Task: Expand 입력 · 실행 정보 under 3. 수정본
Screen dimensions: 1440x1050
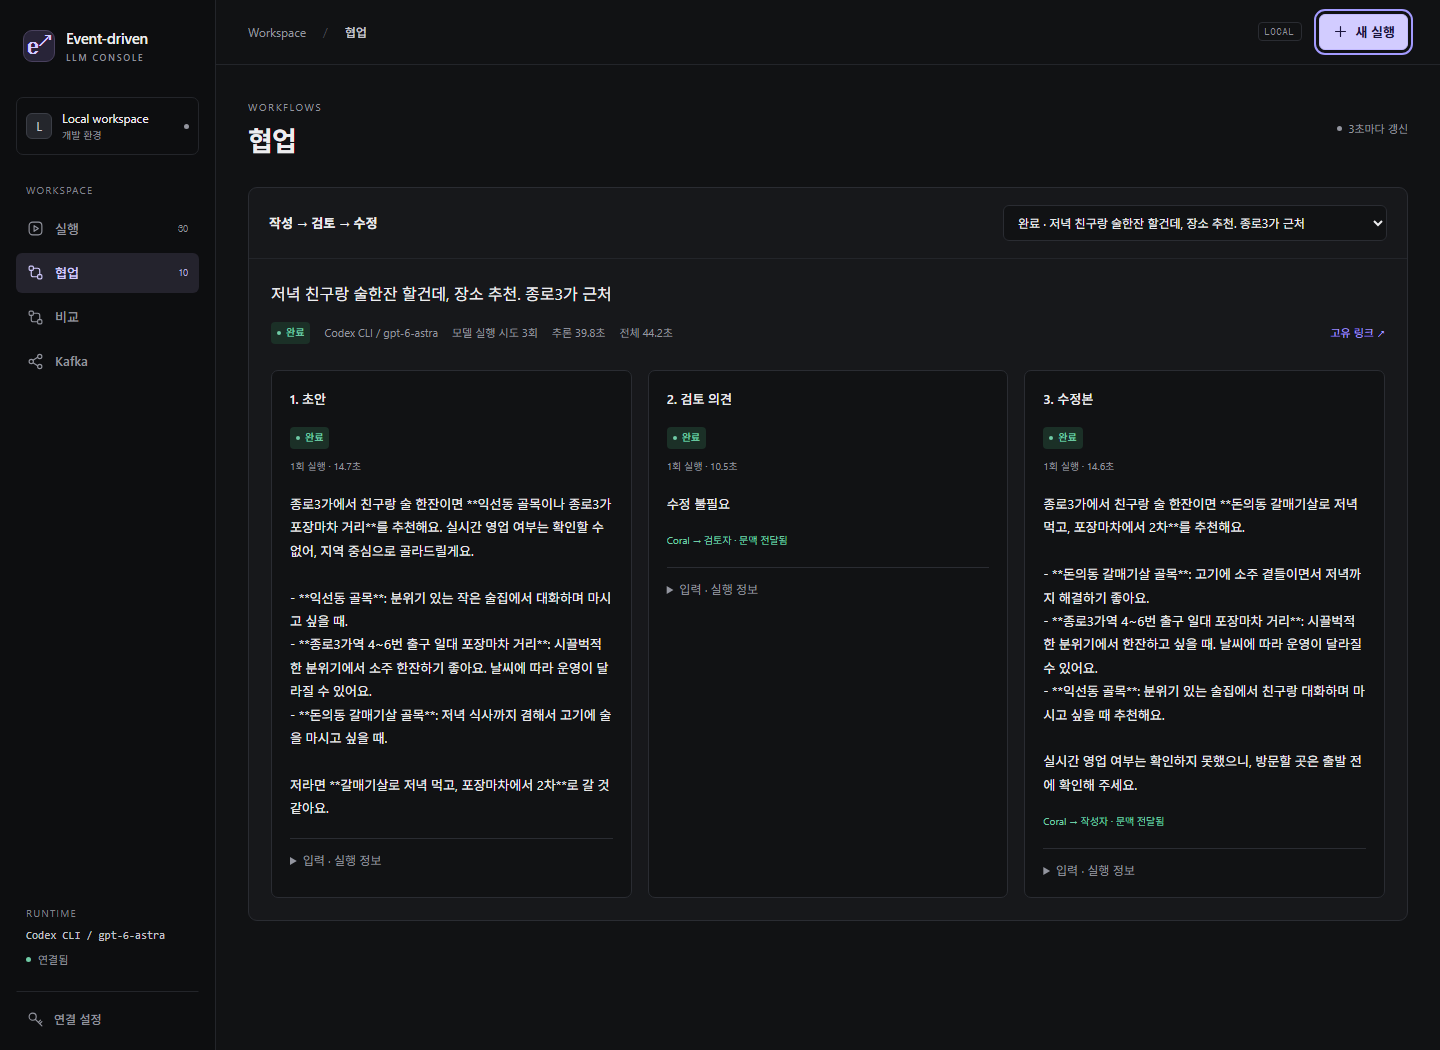Action: (x=1089, y=871)
